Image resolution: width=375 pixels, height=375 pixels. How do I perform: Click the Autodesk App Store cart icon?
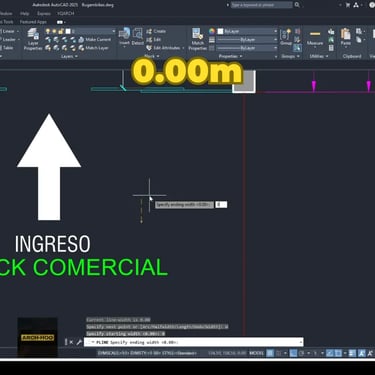348,5
